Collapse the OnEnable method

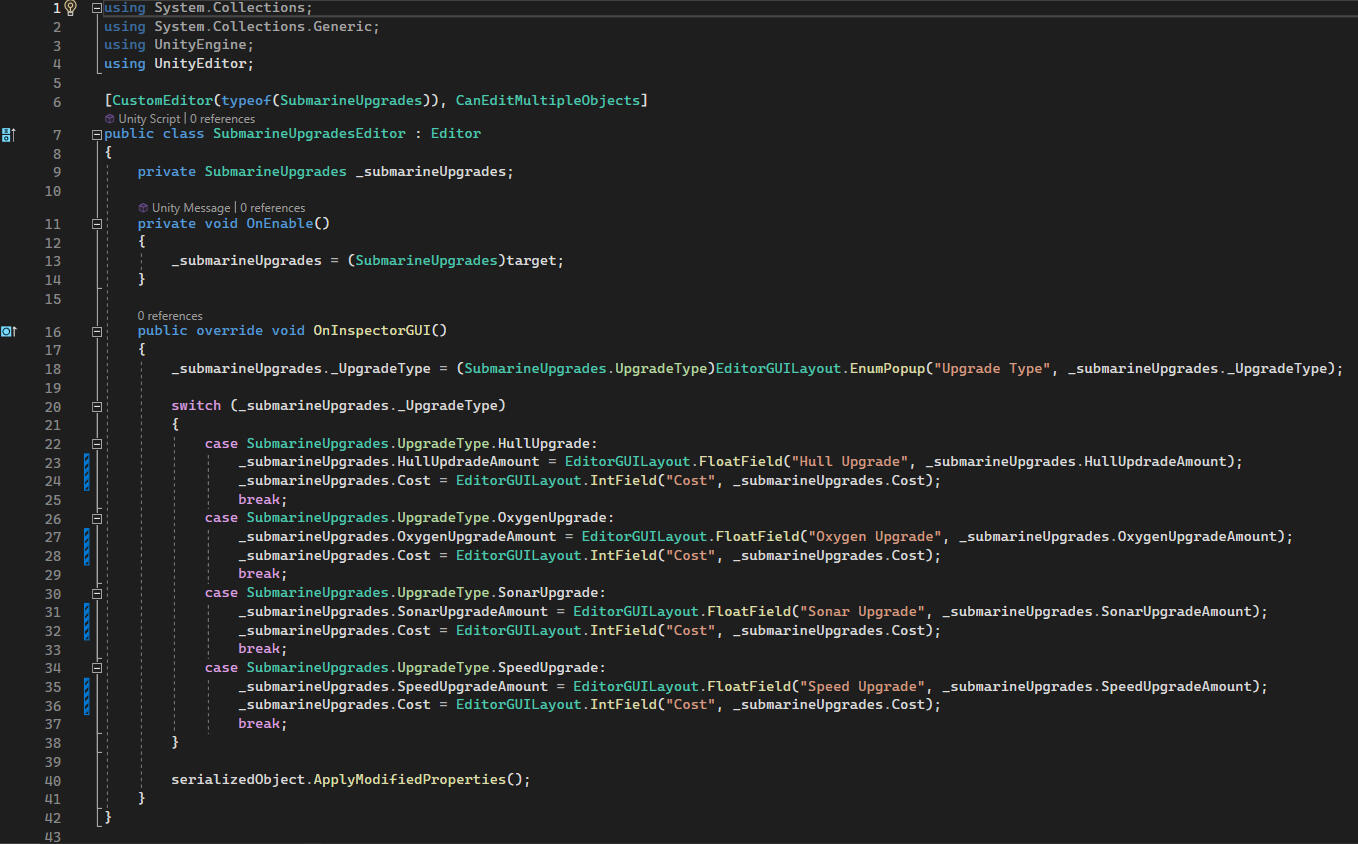point(97,224)
